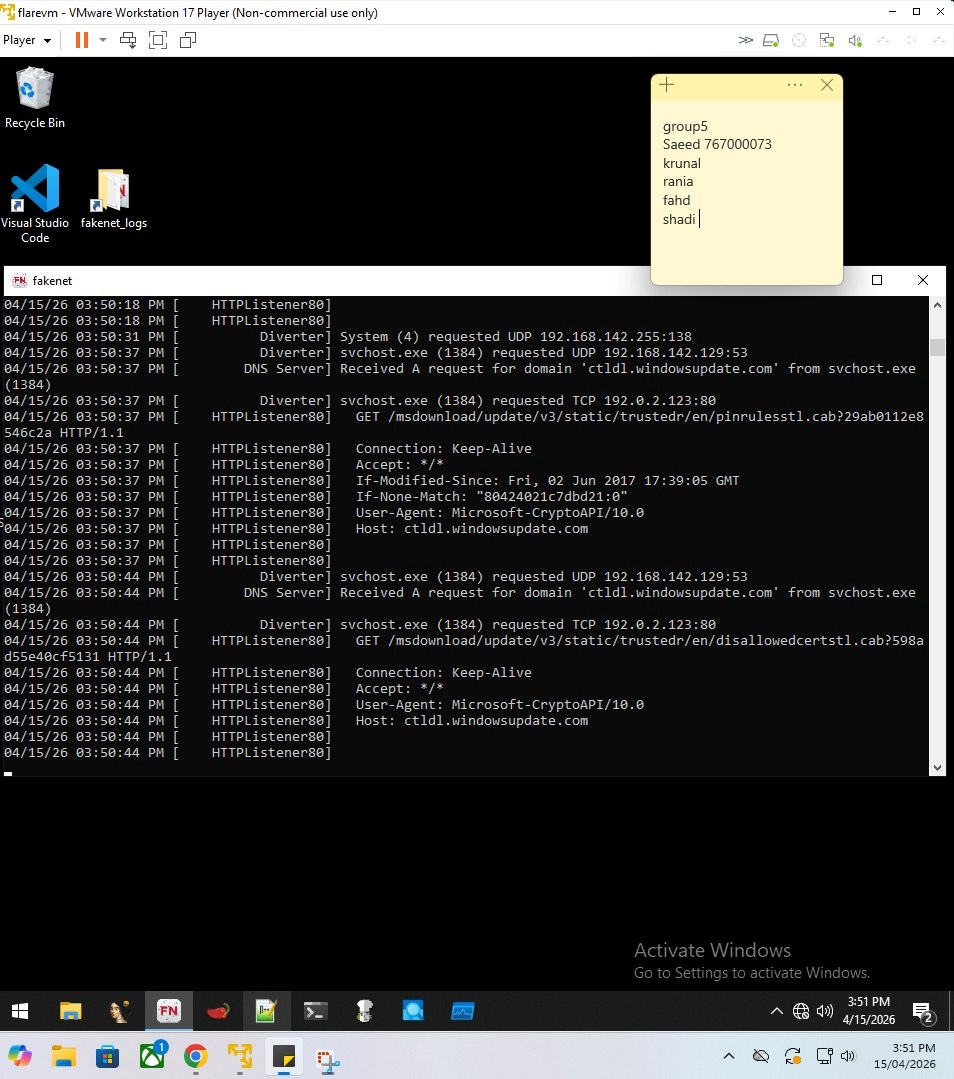Close the yellow sticky note
The width and height of the screenshot is (954, 1079).
pyautogui.click(x=827, y=85)
